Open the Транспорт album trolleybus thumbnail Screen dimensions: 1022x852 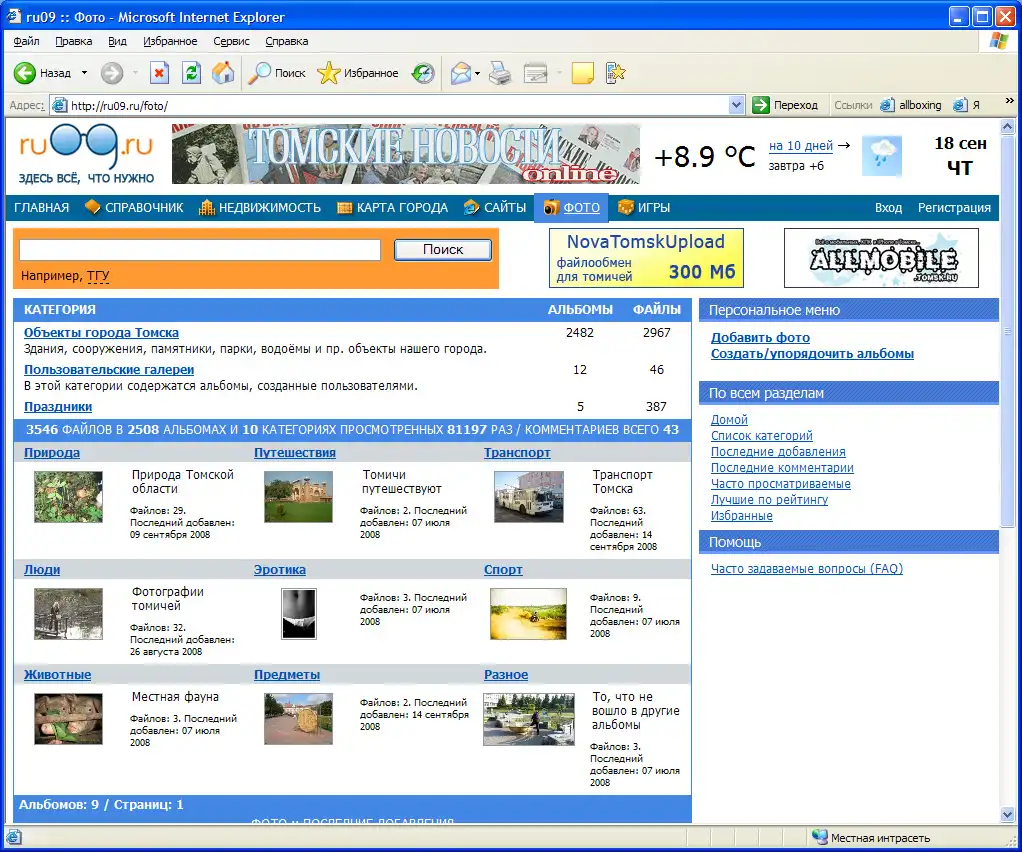[529, 497]
